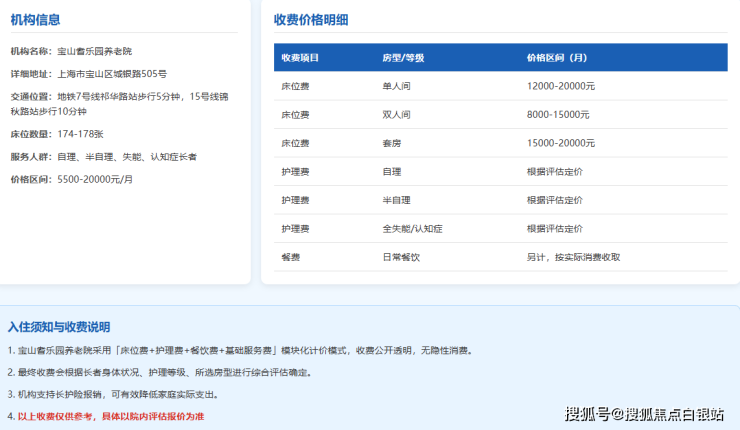Select note 2 about 最终收费综合评估
The image size is (740, 430).
(160, 372)
